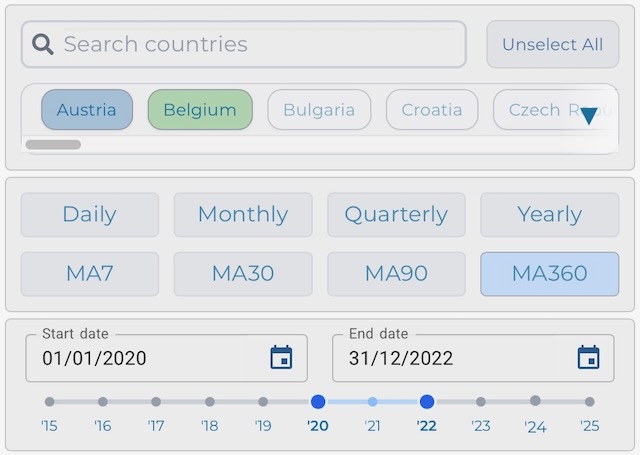The image size is (640, 455).
Task: Click the magnifying glass search icon
Action: click(43, 44)
